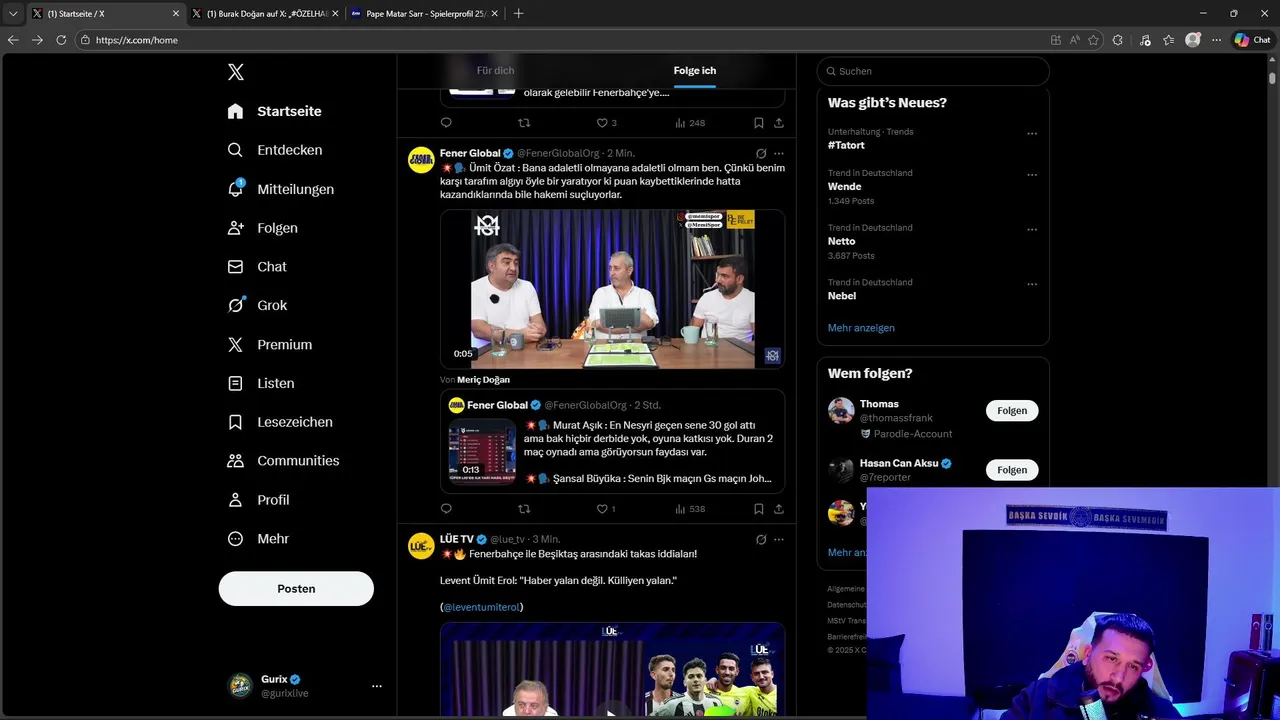Viewport: 1280px width, 720px height.
Task: View stats showing 248 views
Action: click(x=690, y=123)
